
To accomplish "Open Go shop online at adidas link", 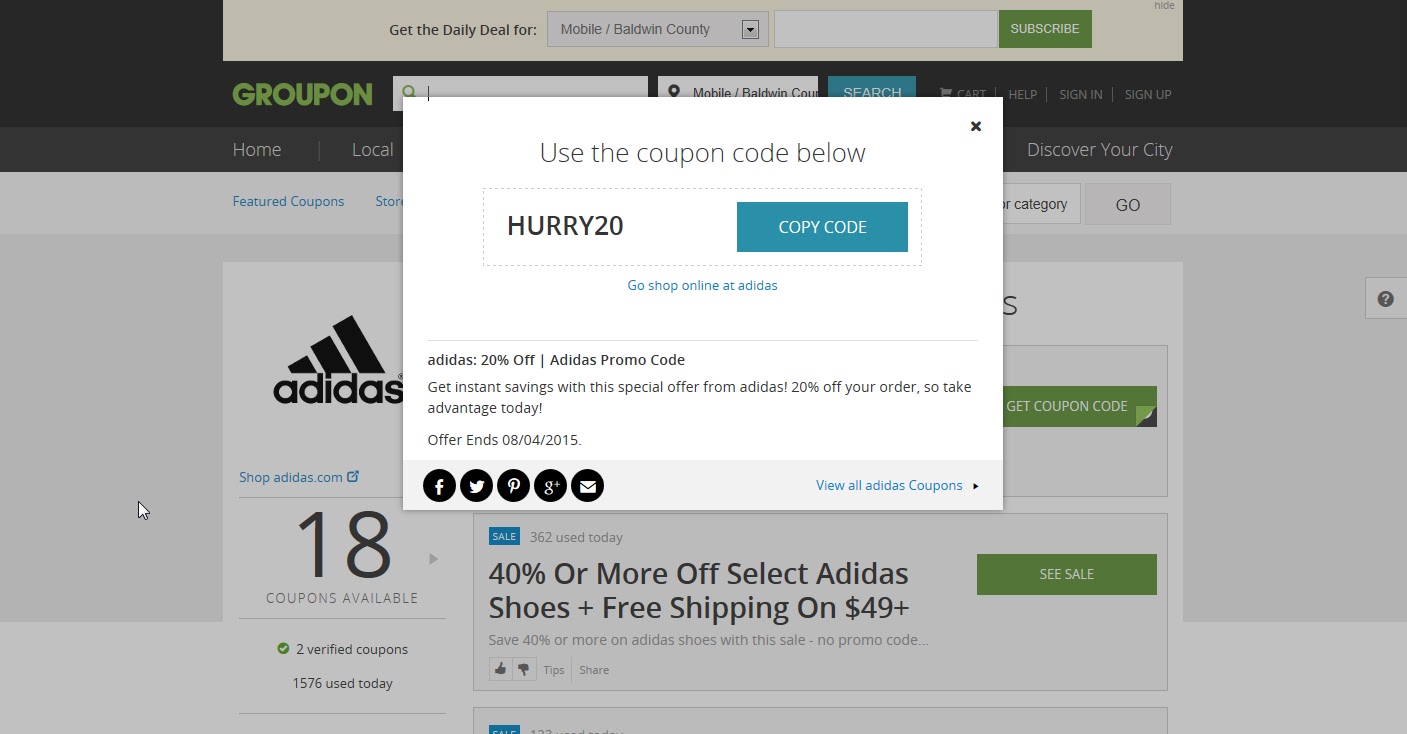I will [x=702, y=285].
